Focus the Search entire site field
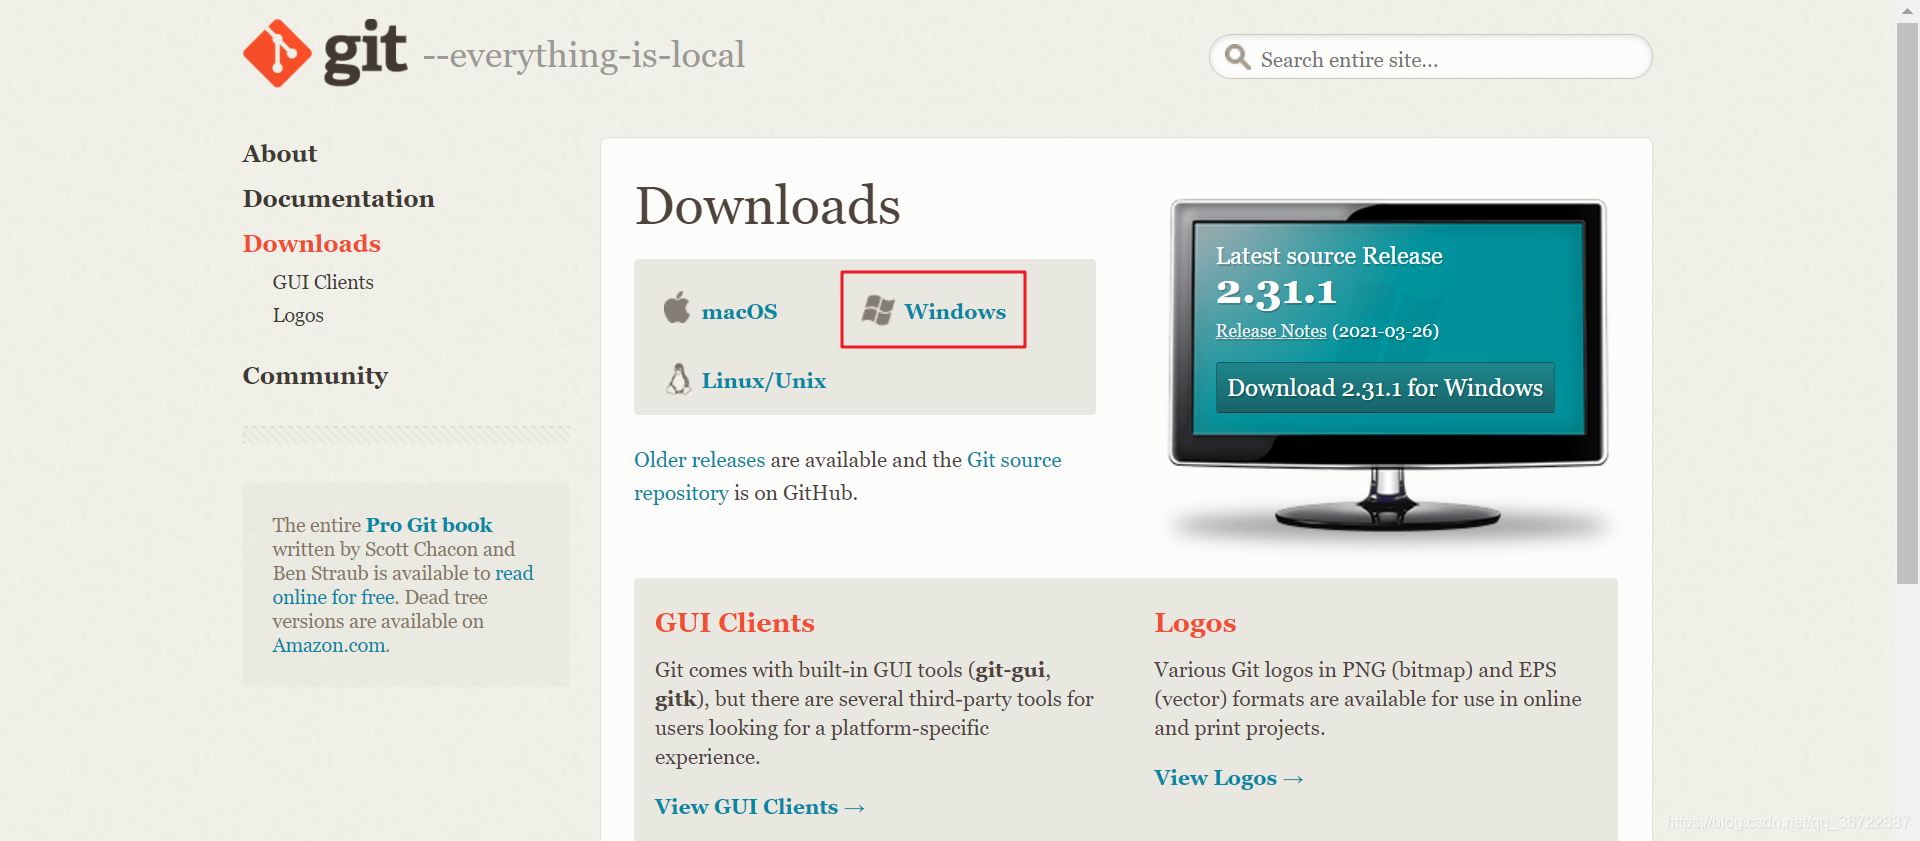Screen dimensions: 1920x841 (x=1430, y=58)
